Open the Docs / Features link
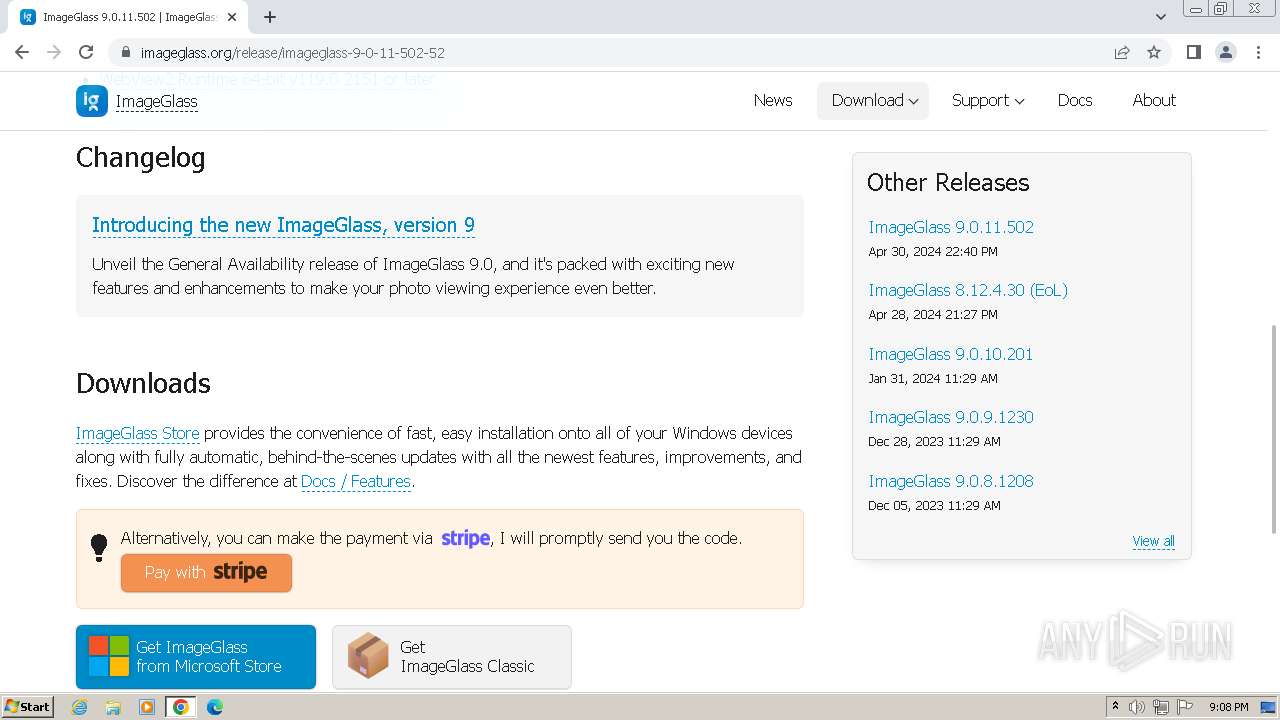The height and width of the screenshot is (720, 1280). pyautogui.click(x=356, y=481)
